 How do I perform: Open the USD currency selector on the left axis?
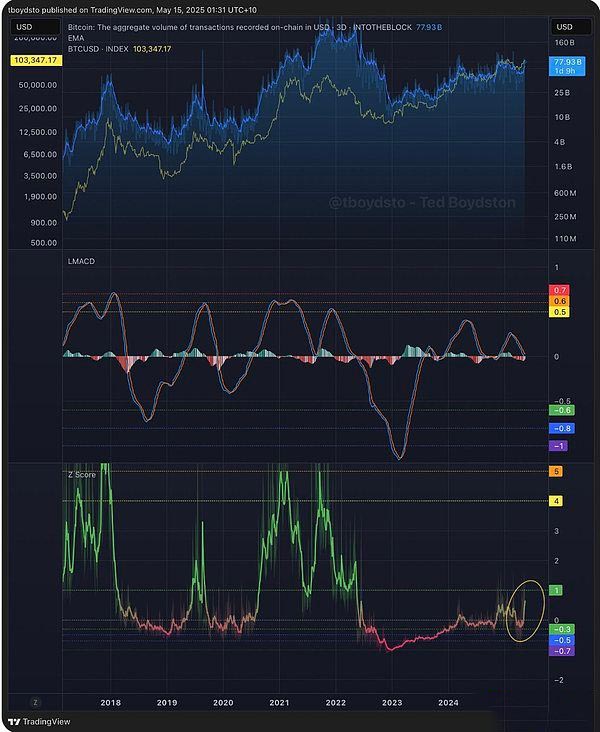26,26
